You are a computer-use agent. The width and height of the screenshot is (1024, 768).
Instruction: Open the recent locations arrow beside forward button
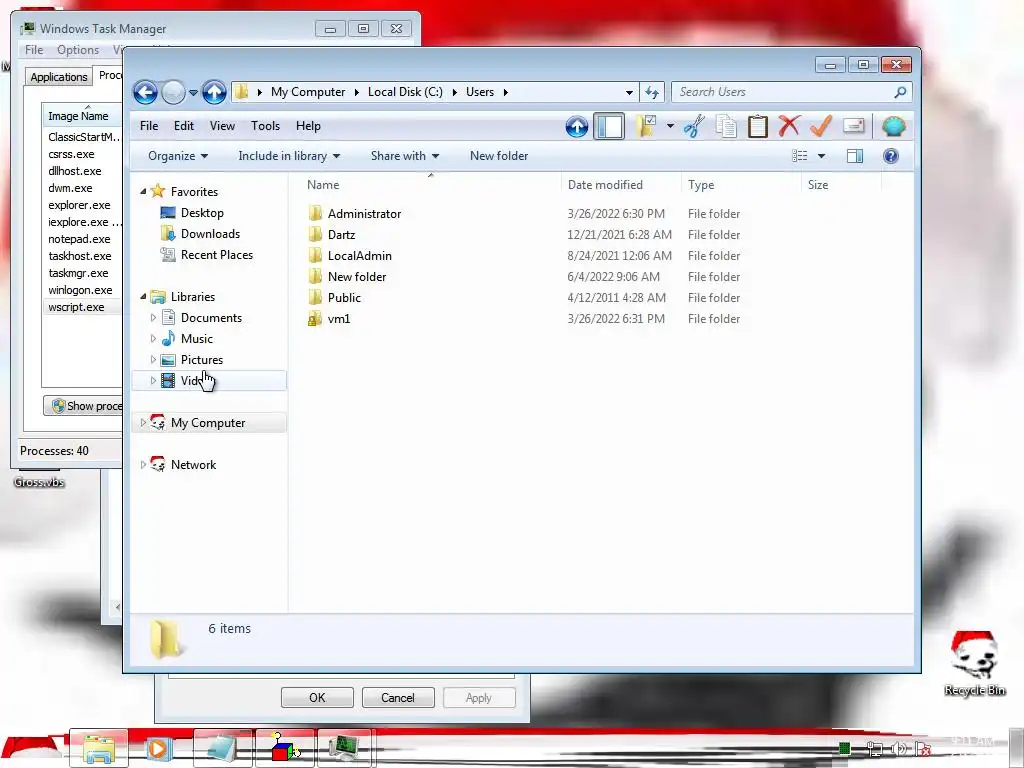[193, 93]
